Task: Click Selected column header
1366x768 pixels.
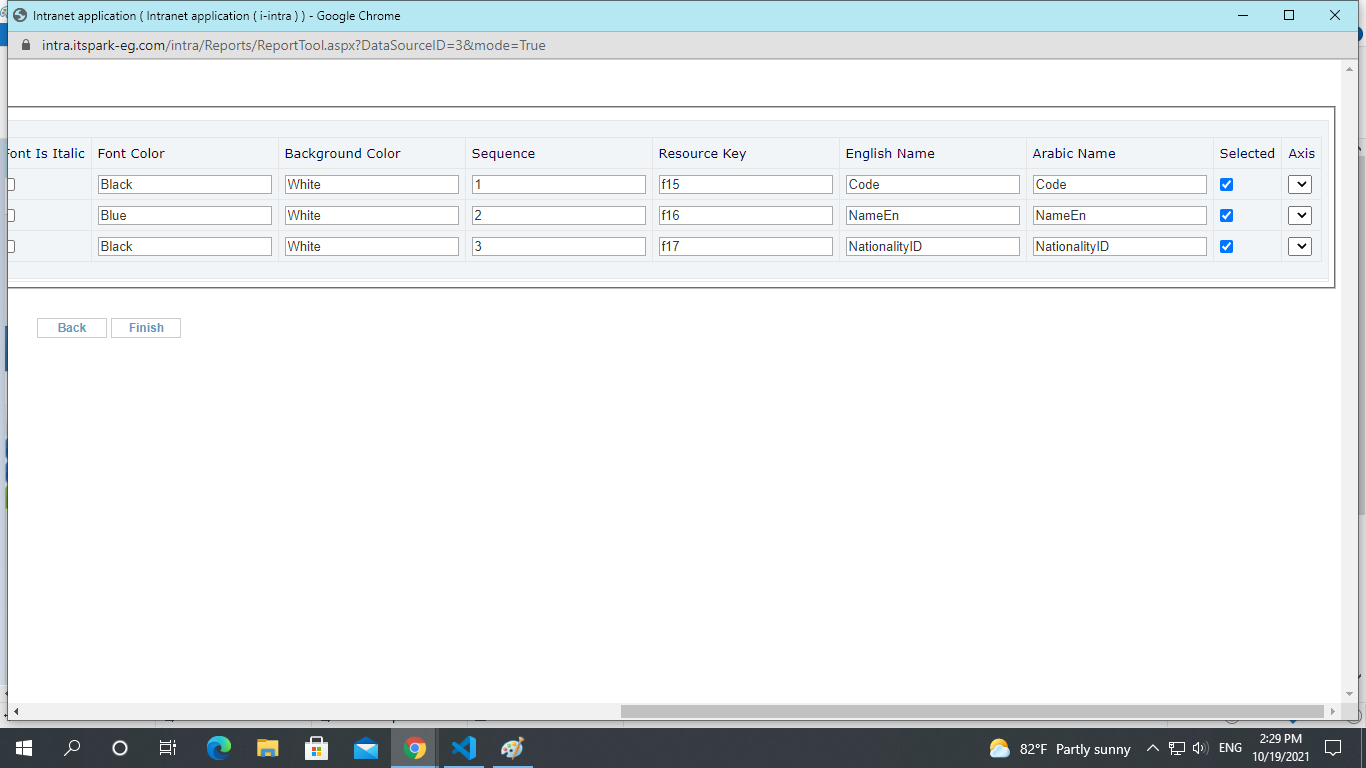Action: tap(1247, 153)
